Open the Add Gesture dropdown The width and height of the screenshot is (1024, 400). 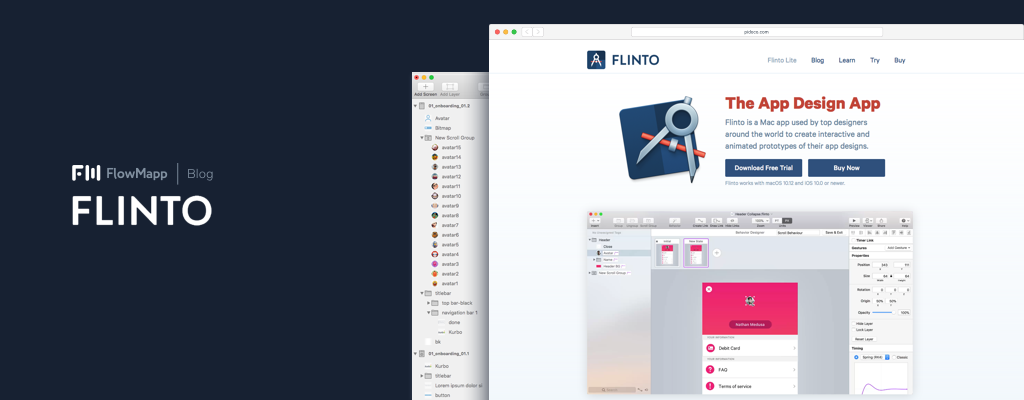click(x=899, y=248)
